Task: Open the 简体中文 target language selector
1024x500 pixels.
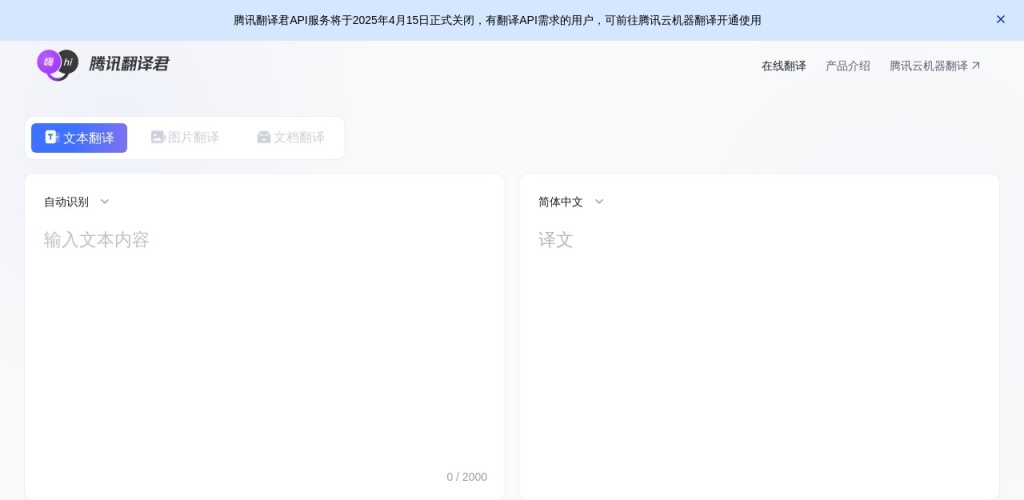Action: pos(561,202)
